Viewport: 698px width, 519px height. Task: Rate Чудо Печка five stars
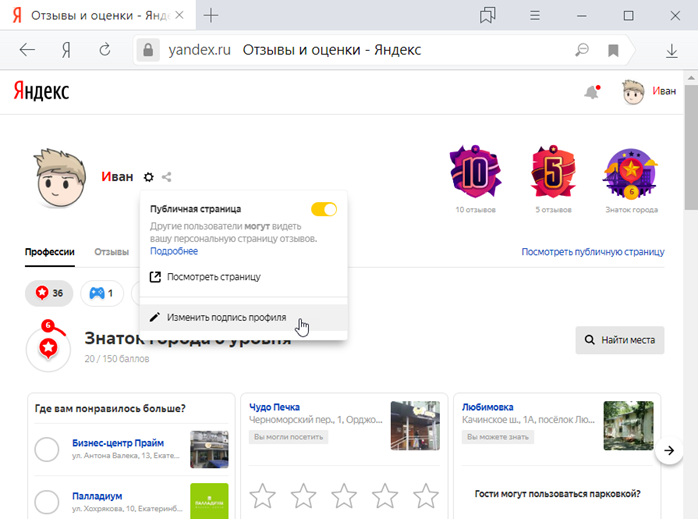tap(426, 495)
